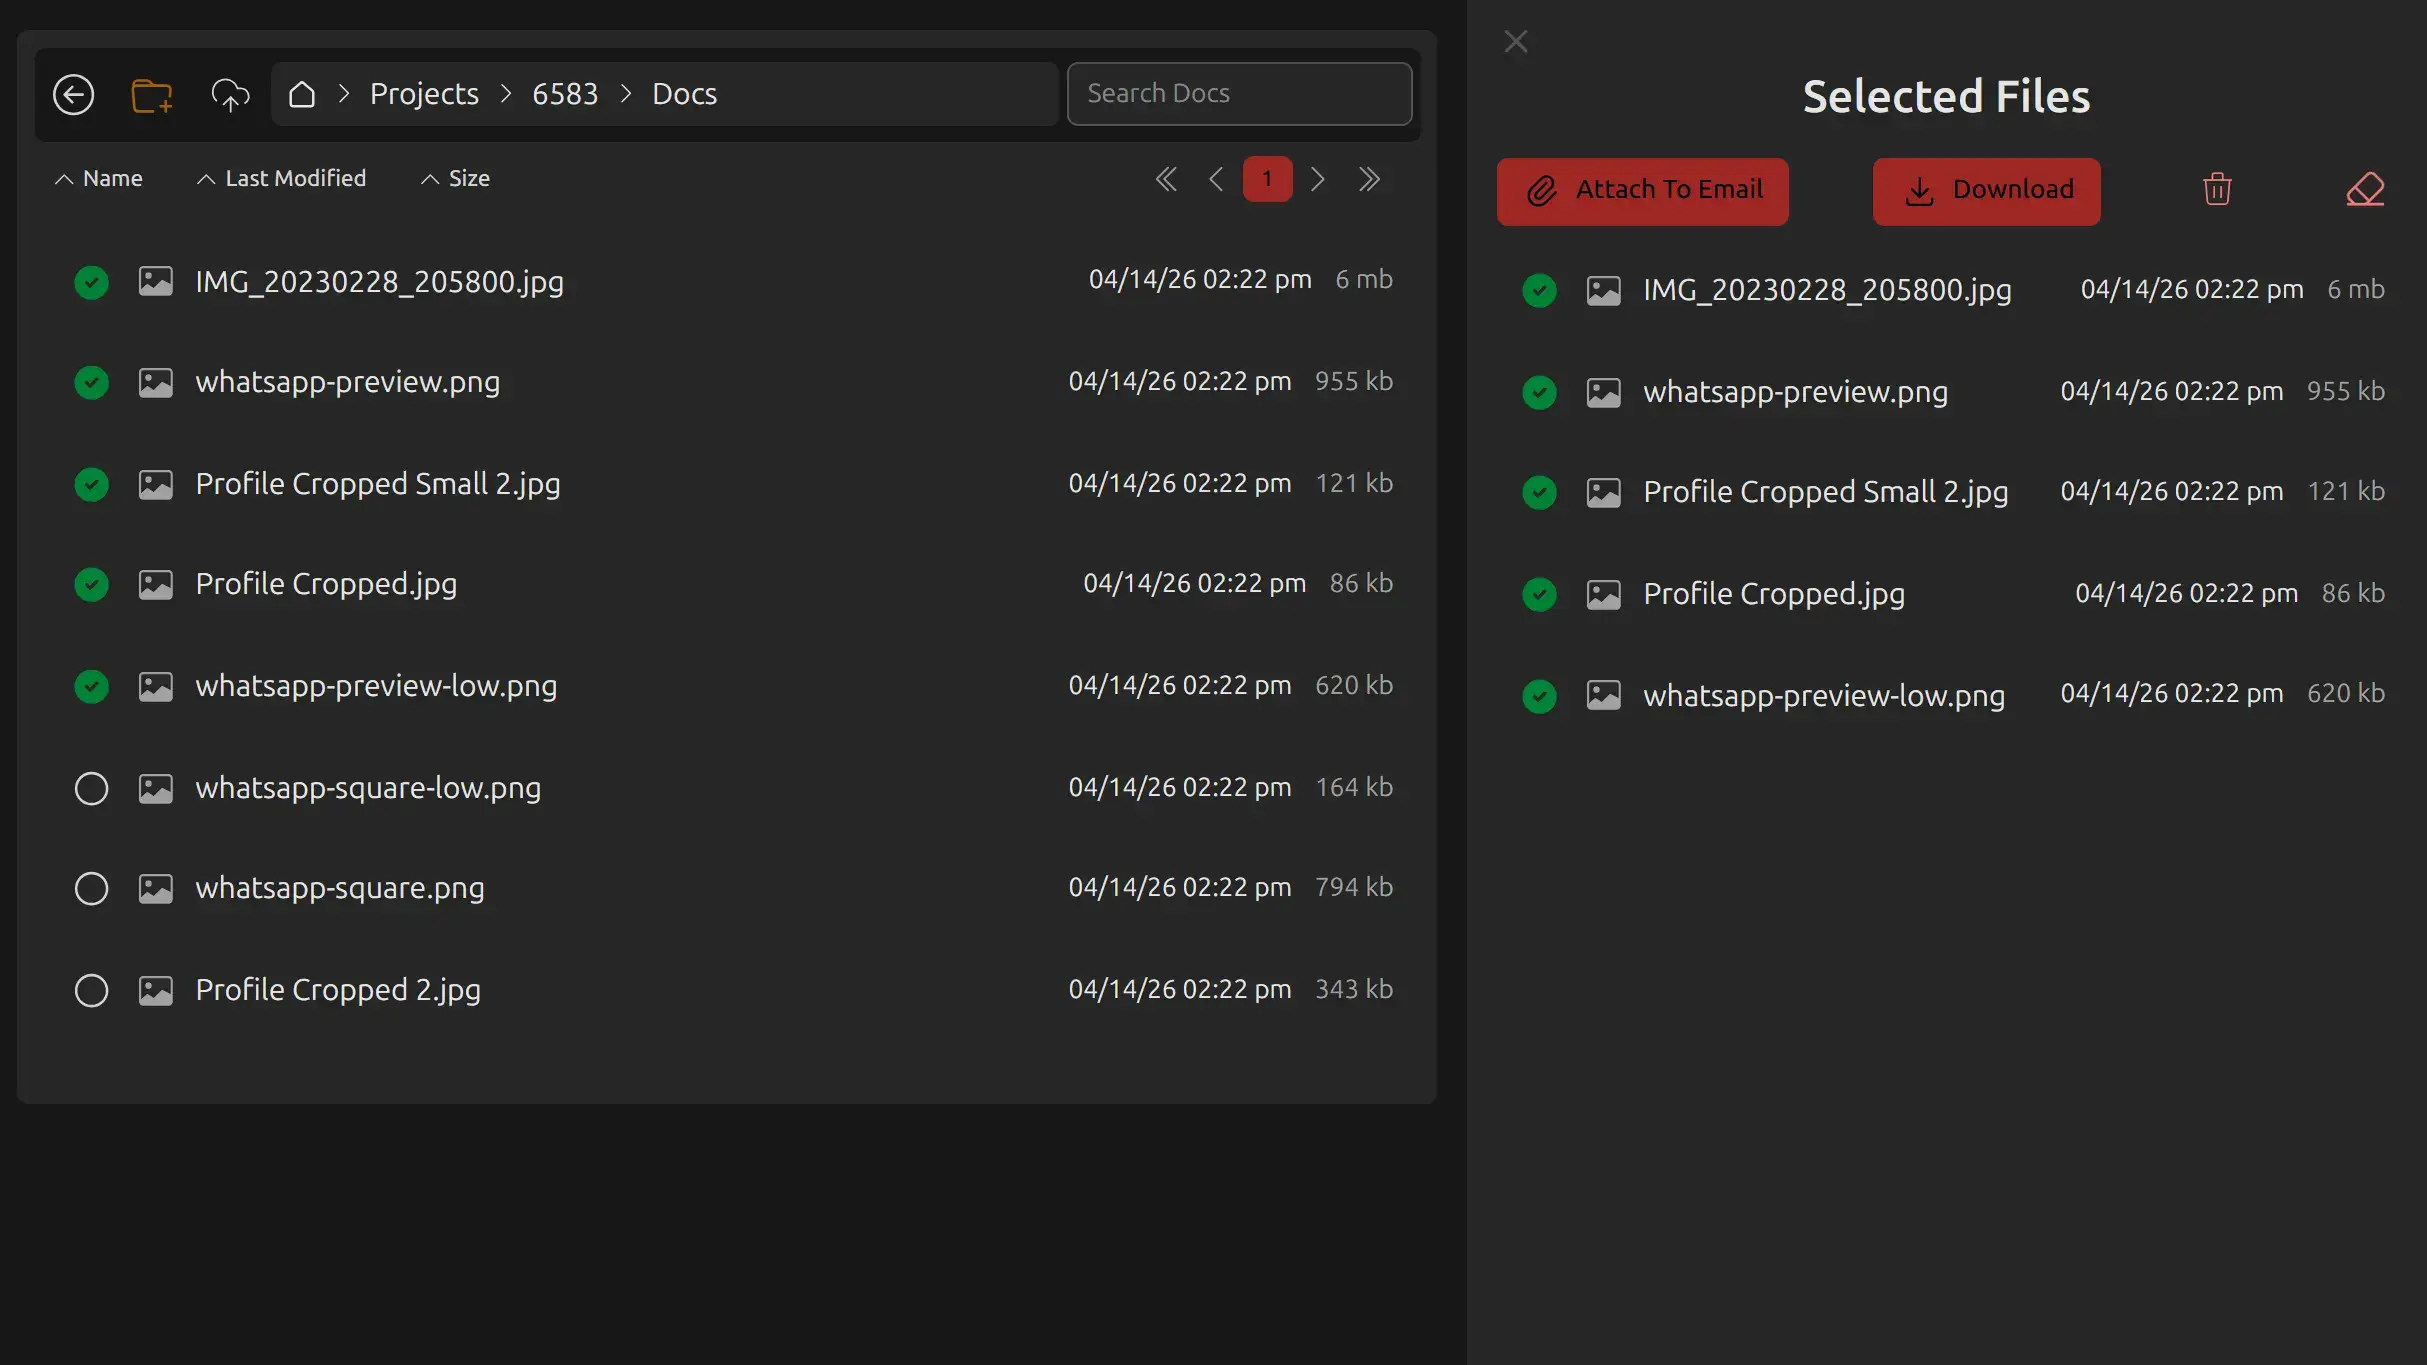Jump to last page with double-arrow icon
Image resolution: width=2427 pixels, height=1365 pixels.
(1369, 178)
